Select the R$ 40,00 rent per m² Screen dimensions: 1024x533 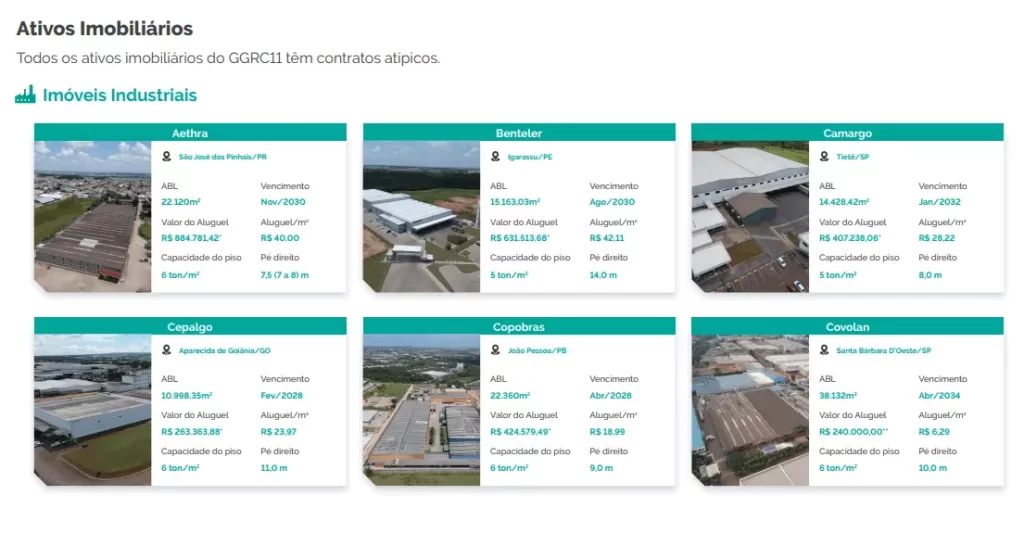pos(280,238)
